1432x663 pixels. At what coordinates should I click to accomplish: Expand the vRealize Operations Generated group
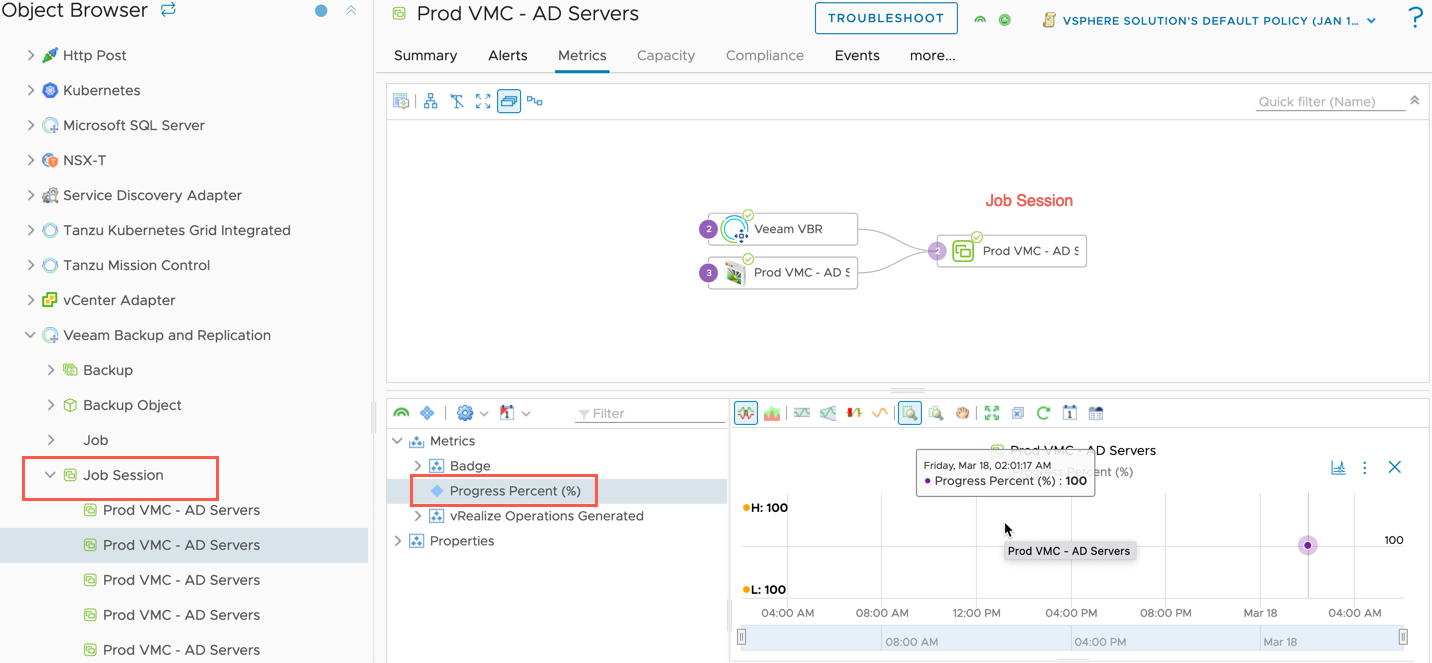418,516
